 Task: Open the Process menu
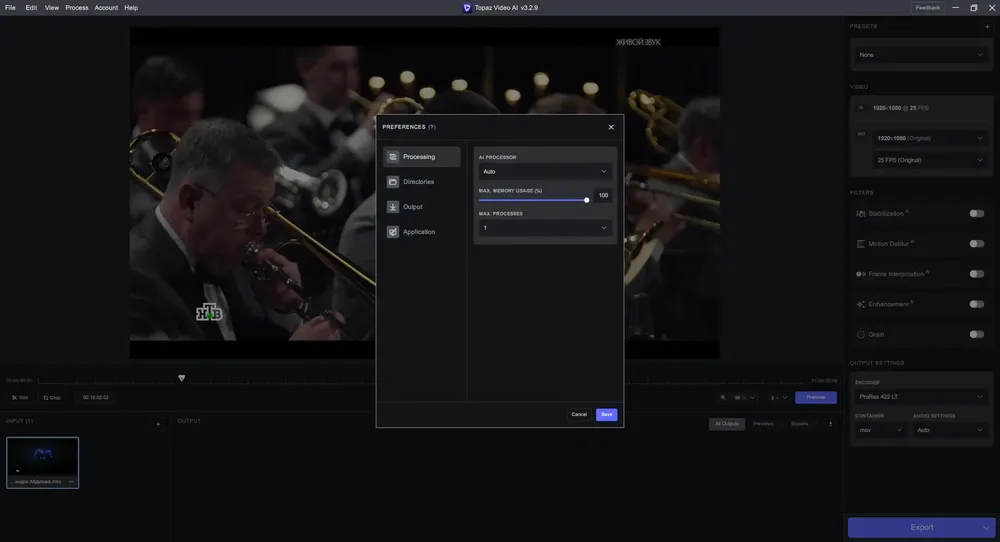[77, 8]
